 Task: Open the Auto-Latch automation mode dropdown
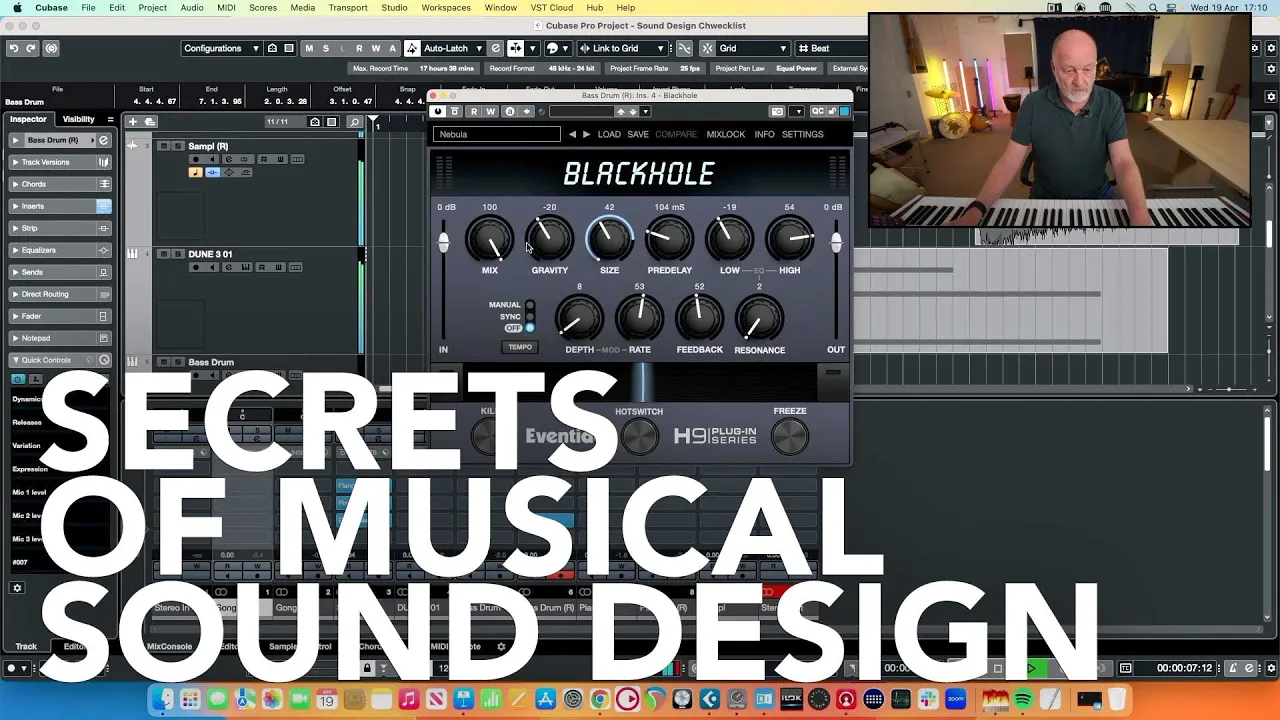point(454,48)
